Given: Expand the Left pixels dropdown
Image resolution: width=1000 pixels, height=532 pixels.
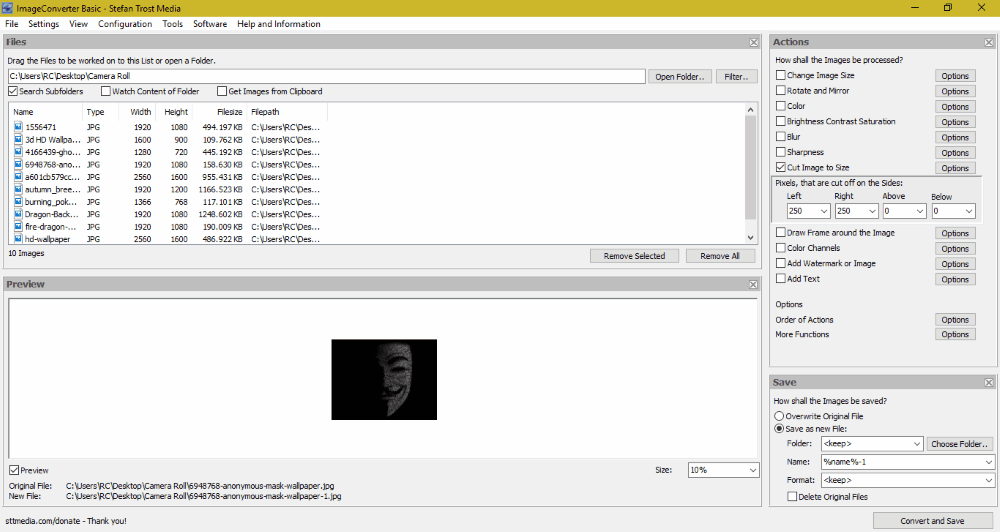Looking at the screenshot, I should pyautogui.click(x=824, y=211).
